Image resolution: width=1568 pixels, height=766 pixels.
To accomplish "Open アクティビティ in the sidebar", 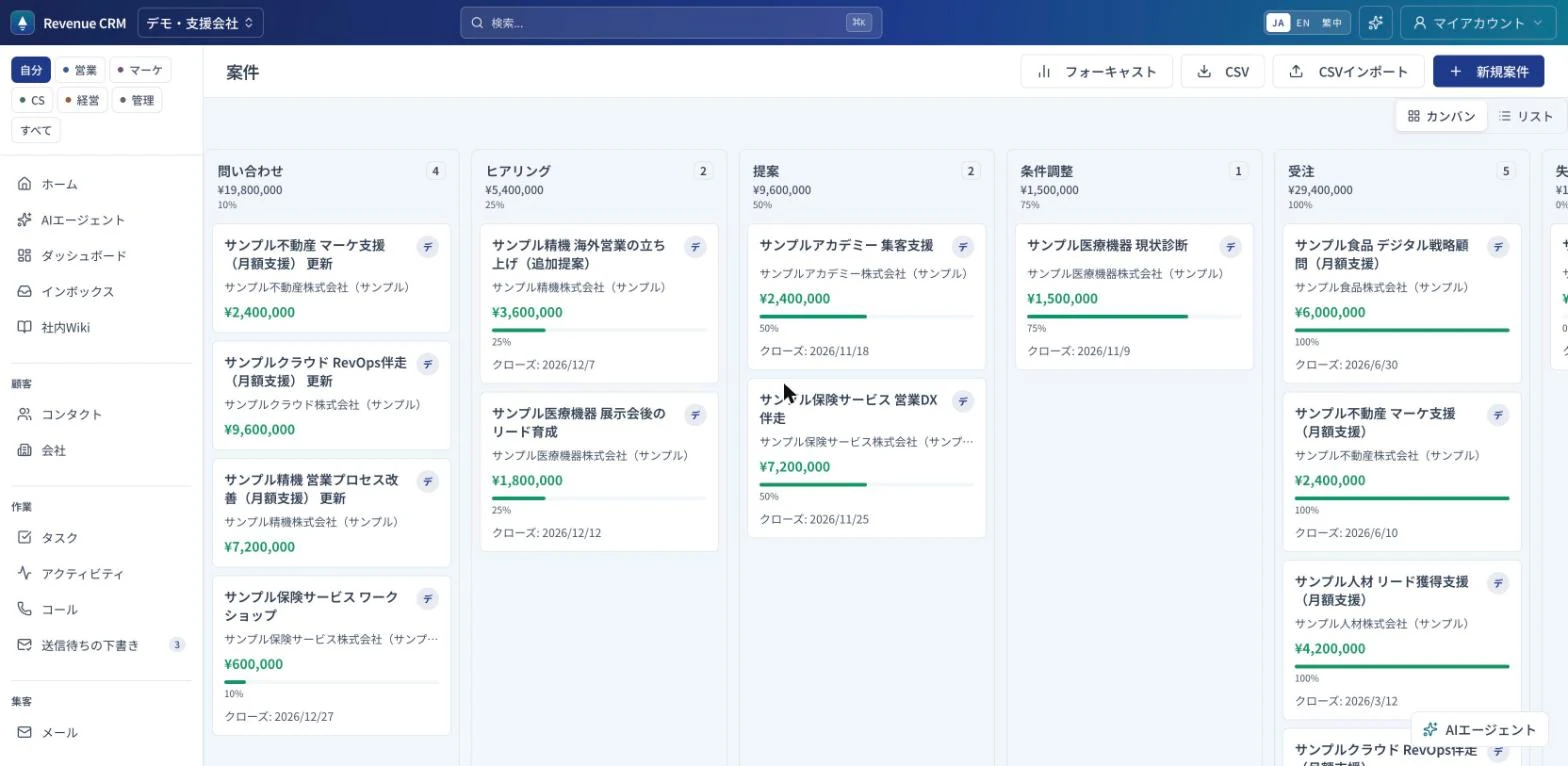I will (101, 574).
